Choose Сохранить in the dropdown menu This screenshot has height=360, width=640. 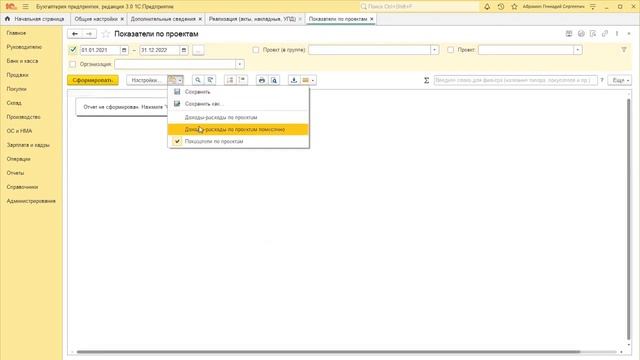tap(238, 92)
